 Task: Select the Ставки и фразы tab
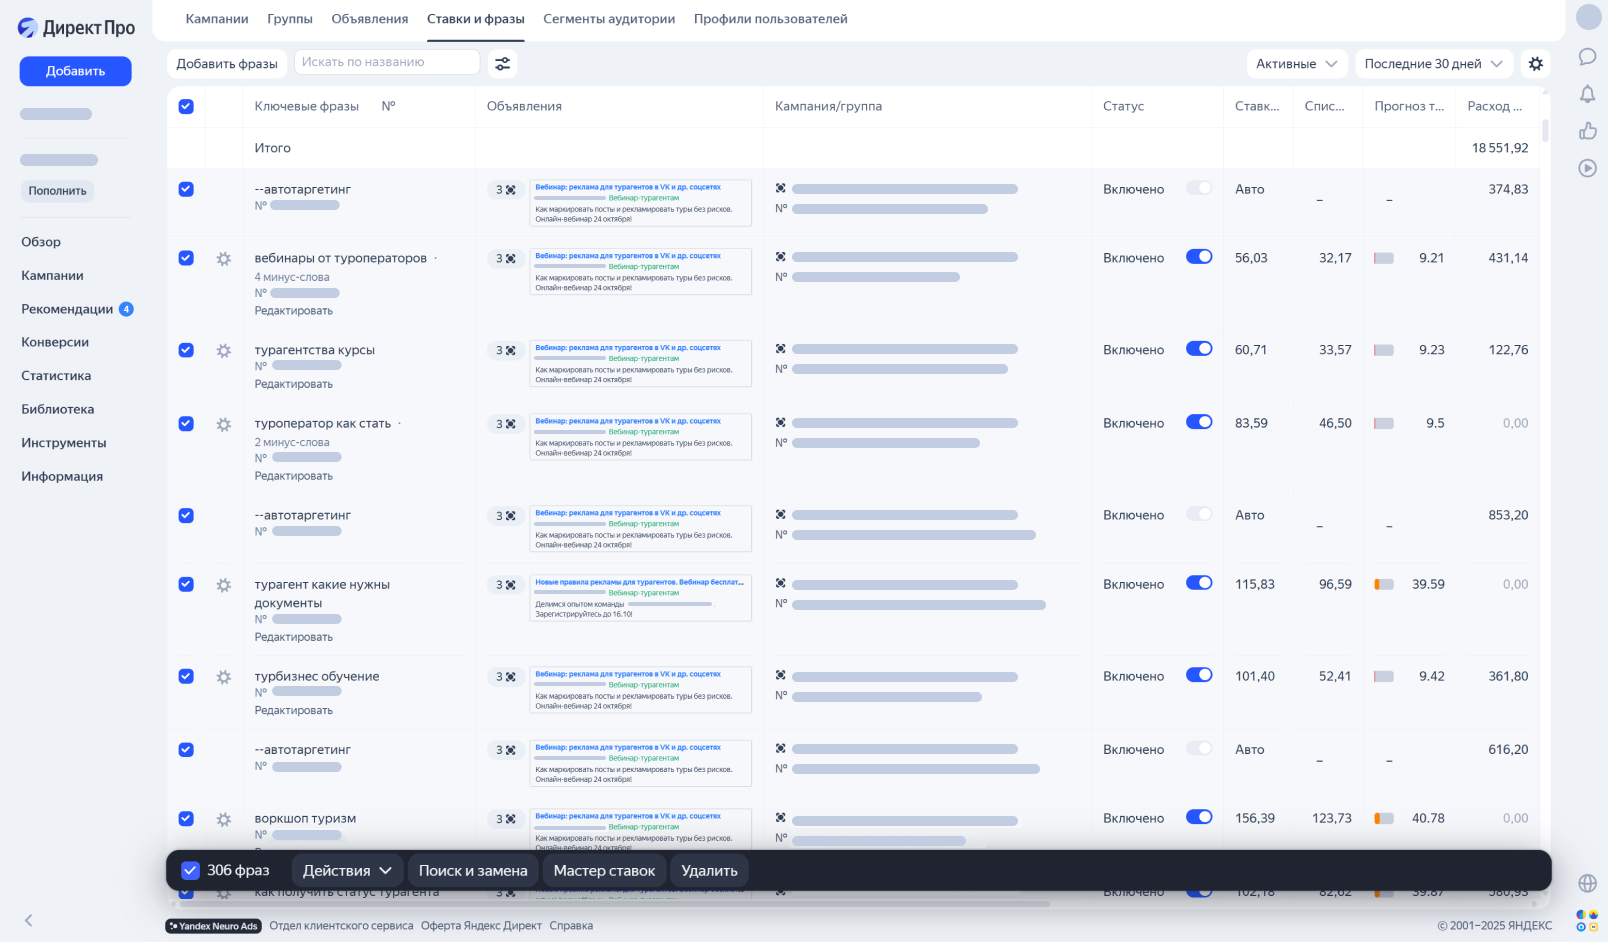(476, 19)
